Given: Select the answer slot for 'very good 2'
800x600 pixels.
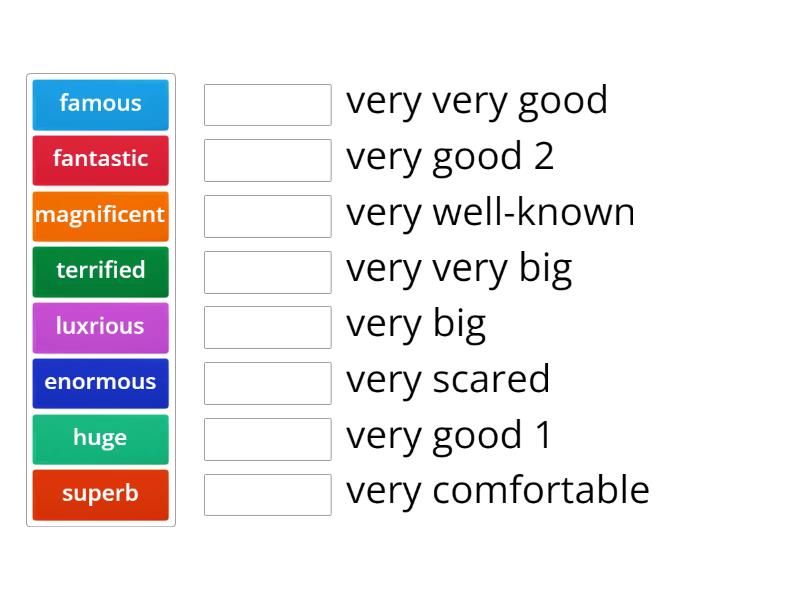Looking at the screenshot, I should (x=267, y=160).
